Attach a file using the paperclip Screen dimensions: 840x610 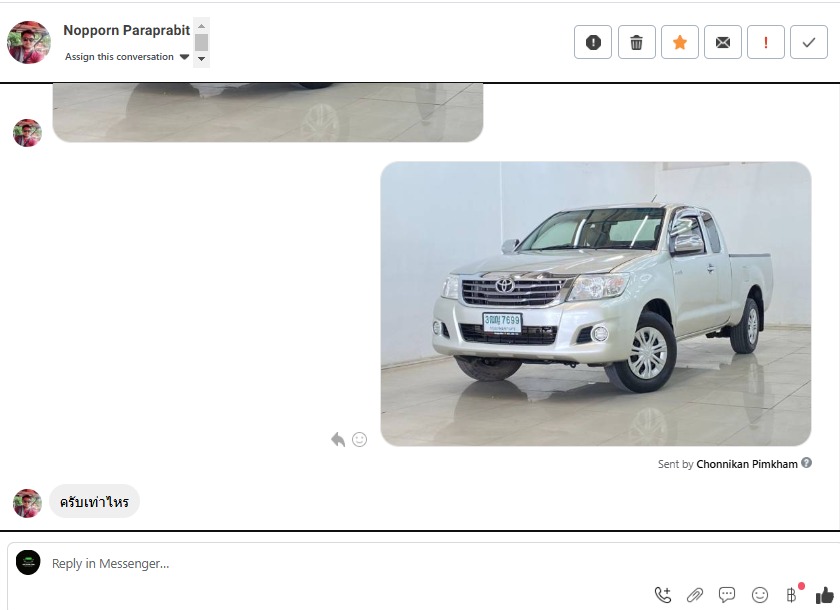695,595
